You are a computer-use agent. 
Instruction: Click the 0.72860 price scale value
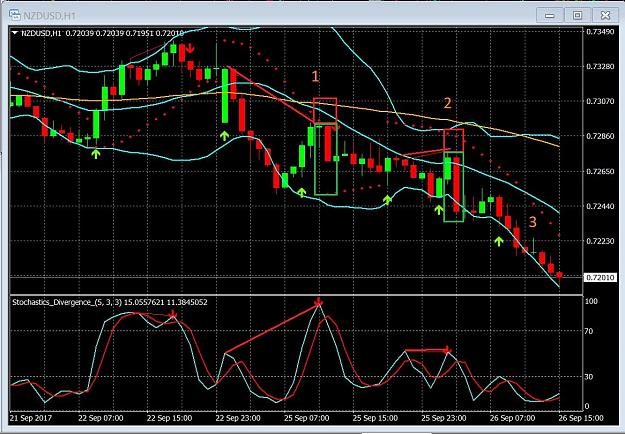pyautogui.click(x=600, y=136)
